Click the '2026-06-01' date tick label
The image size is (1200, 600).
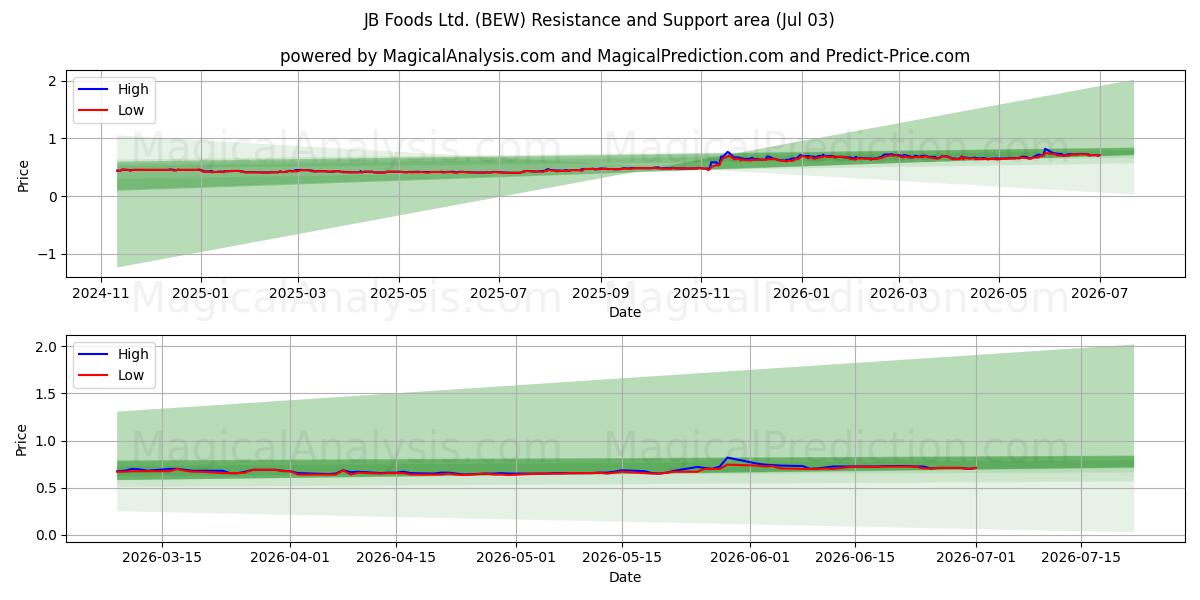(750, 558)
